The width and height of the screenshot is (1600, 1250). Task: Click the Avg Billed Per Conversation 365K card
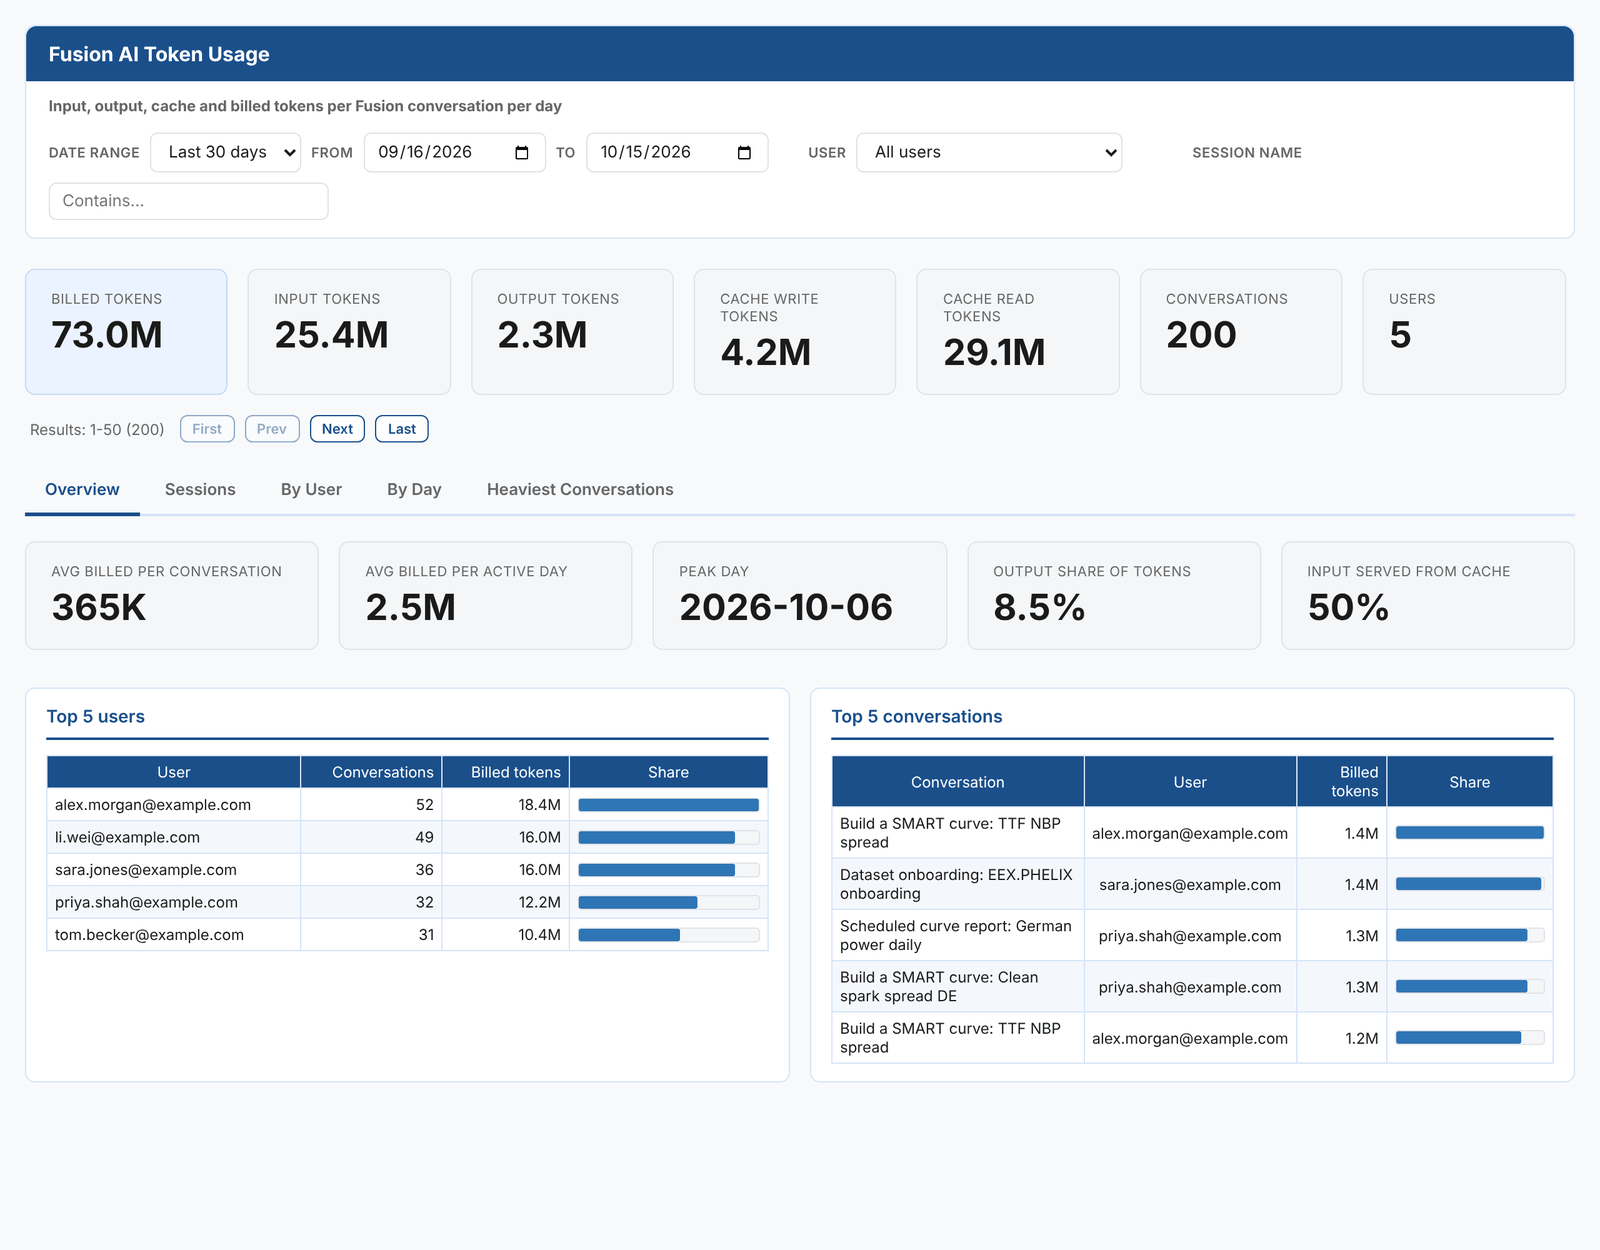pos(172,596)
